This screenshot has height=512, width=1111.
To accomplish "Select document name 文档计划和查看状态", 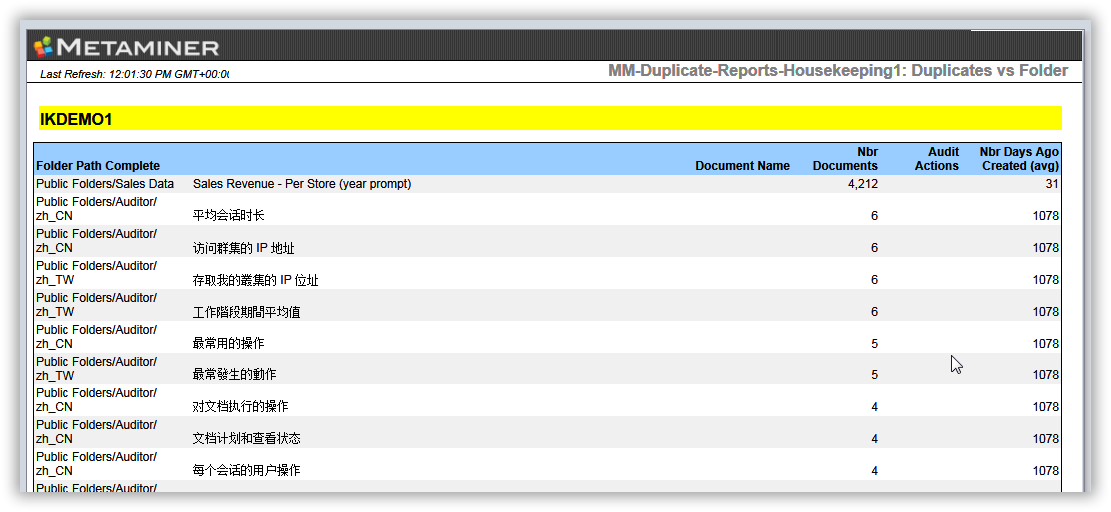I will coord(247,438).
